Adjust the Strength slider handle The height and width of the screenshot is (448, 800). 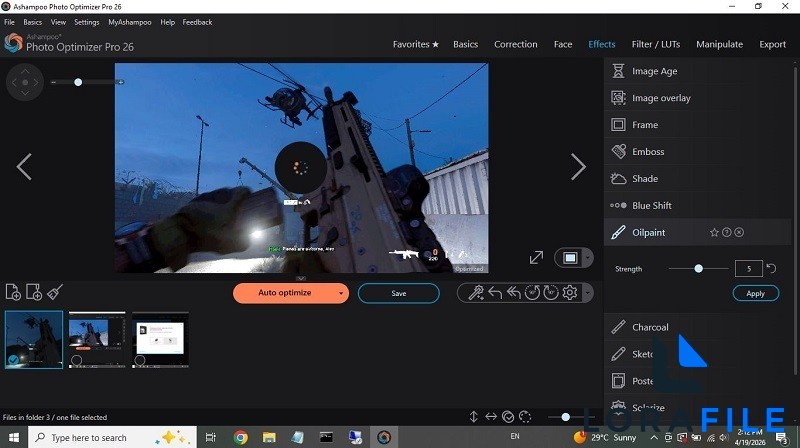tap(698, 268)
